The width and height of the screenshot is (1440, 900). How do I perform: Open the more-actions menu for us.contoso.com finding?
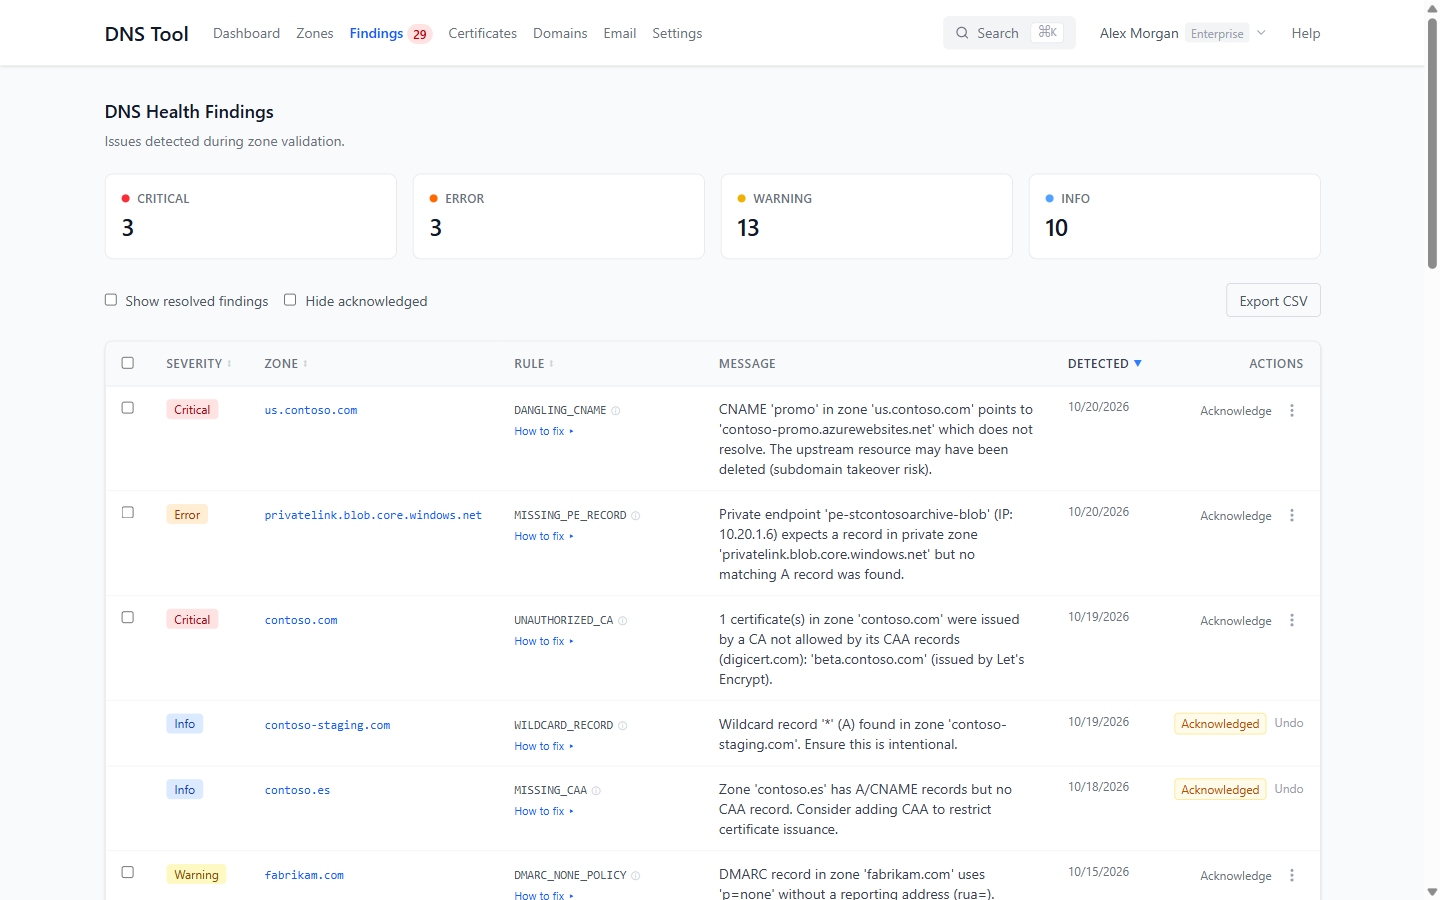[1292, 411]
